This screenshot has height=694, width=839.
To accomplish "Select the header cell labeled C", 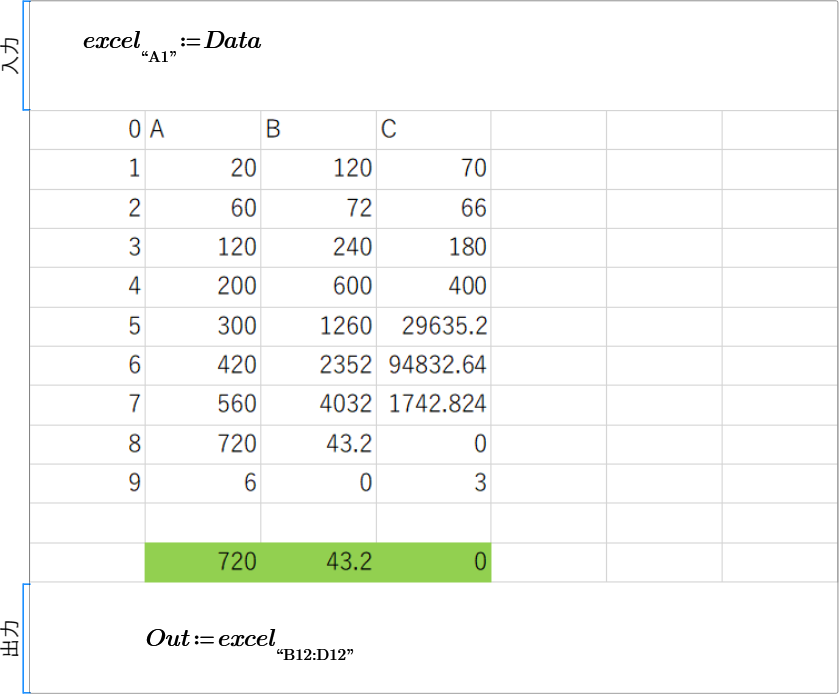I will click(434, 130).
